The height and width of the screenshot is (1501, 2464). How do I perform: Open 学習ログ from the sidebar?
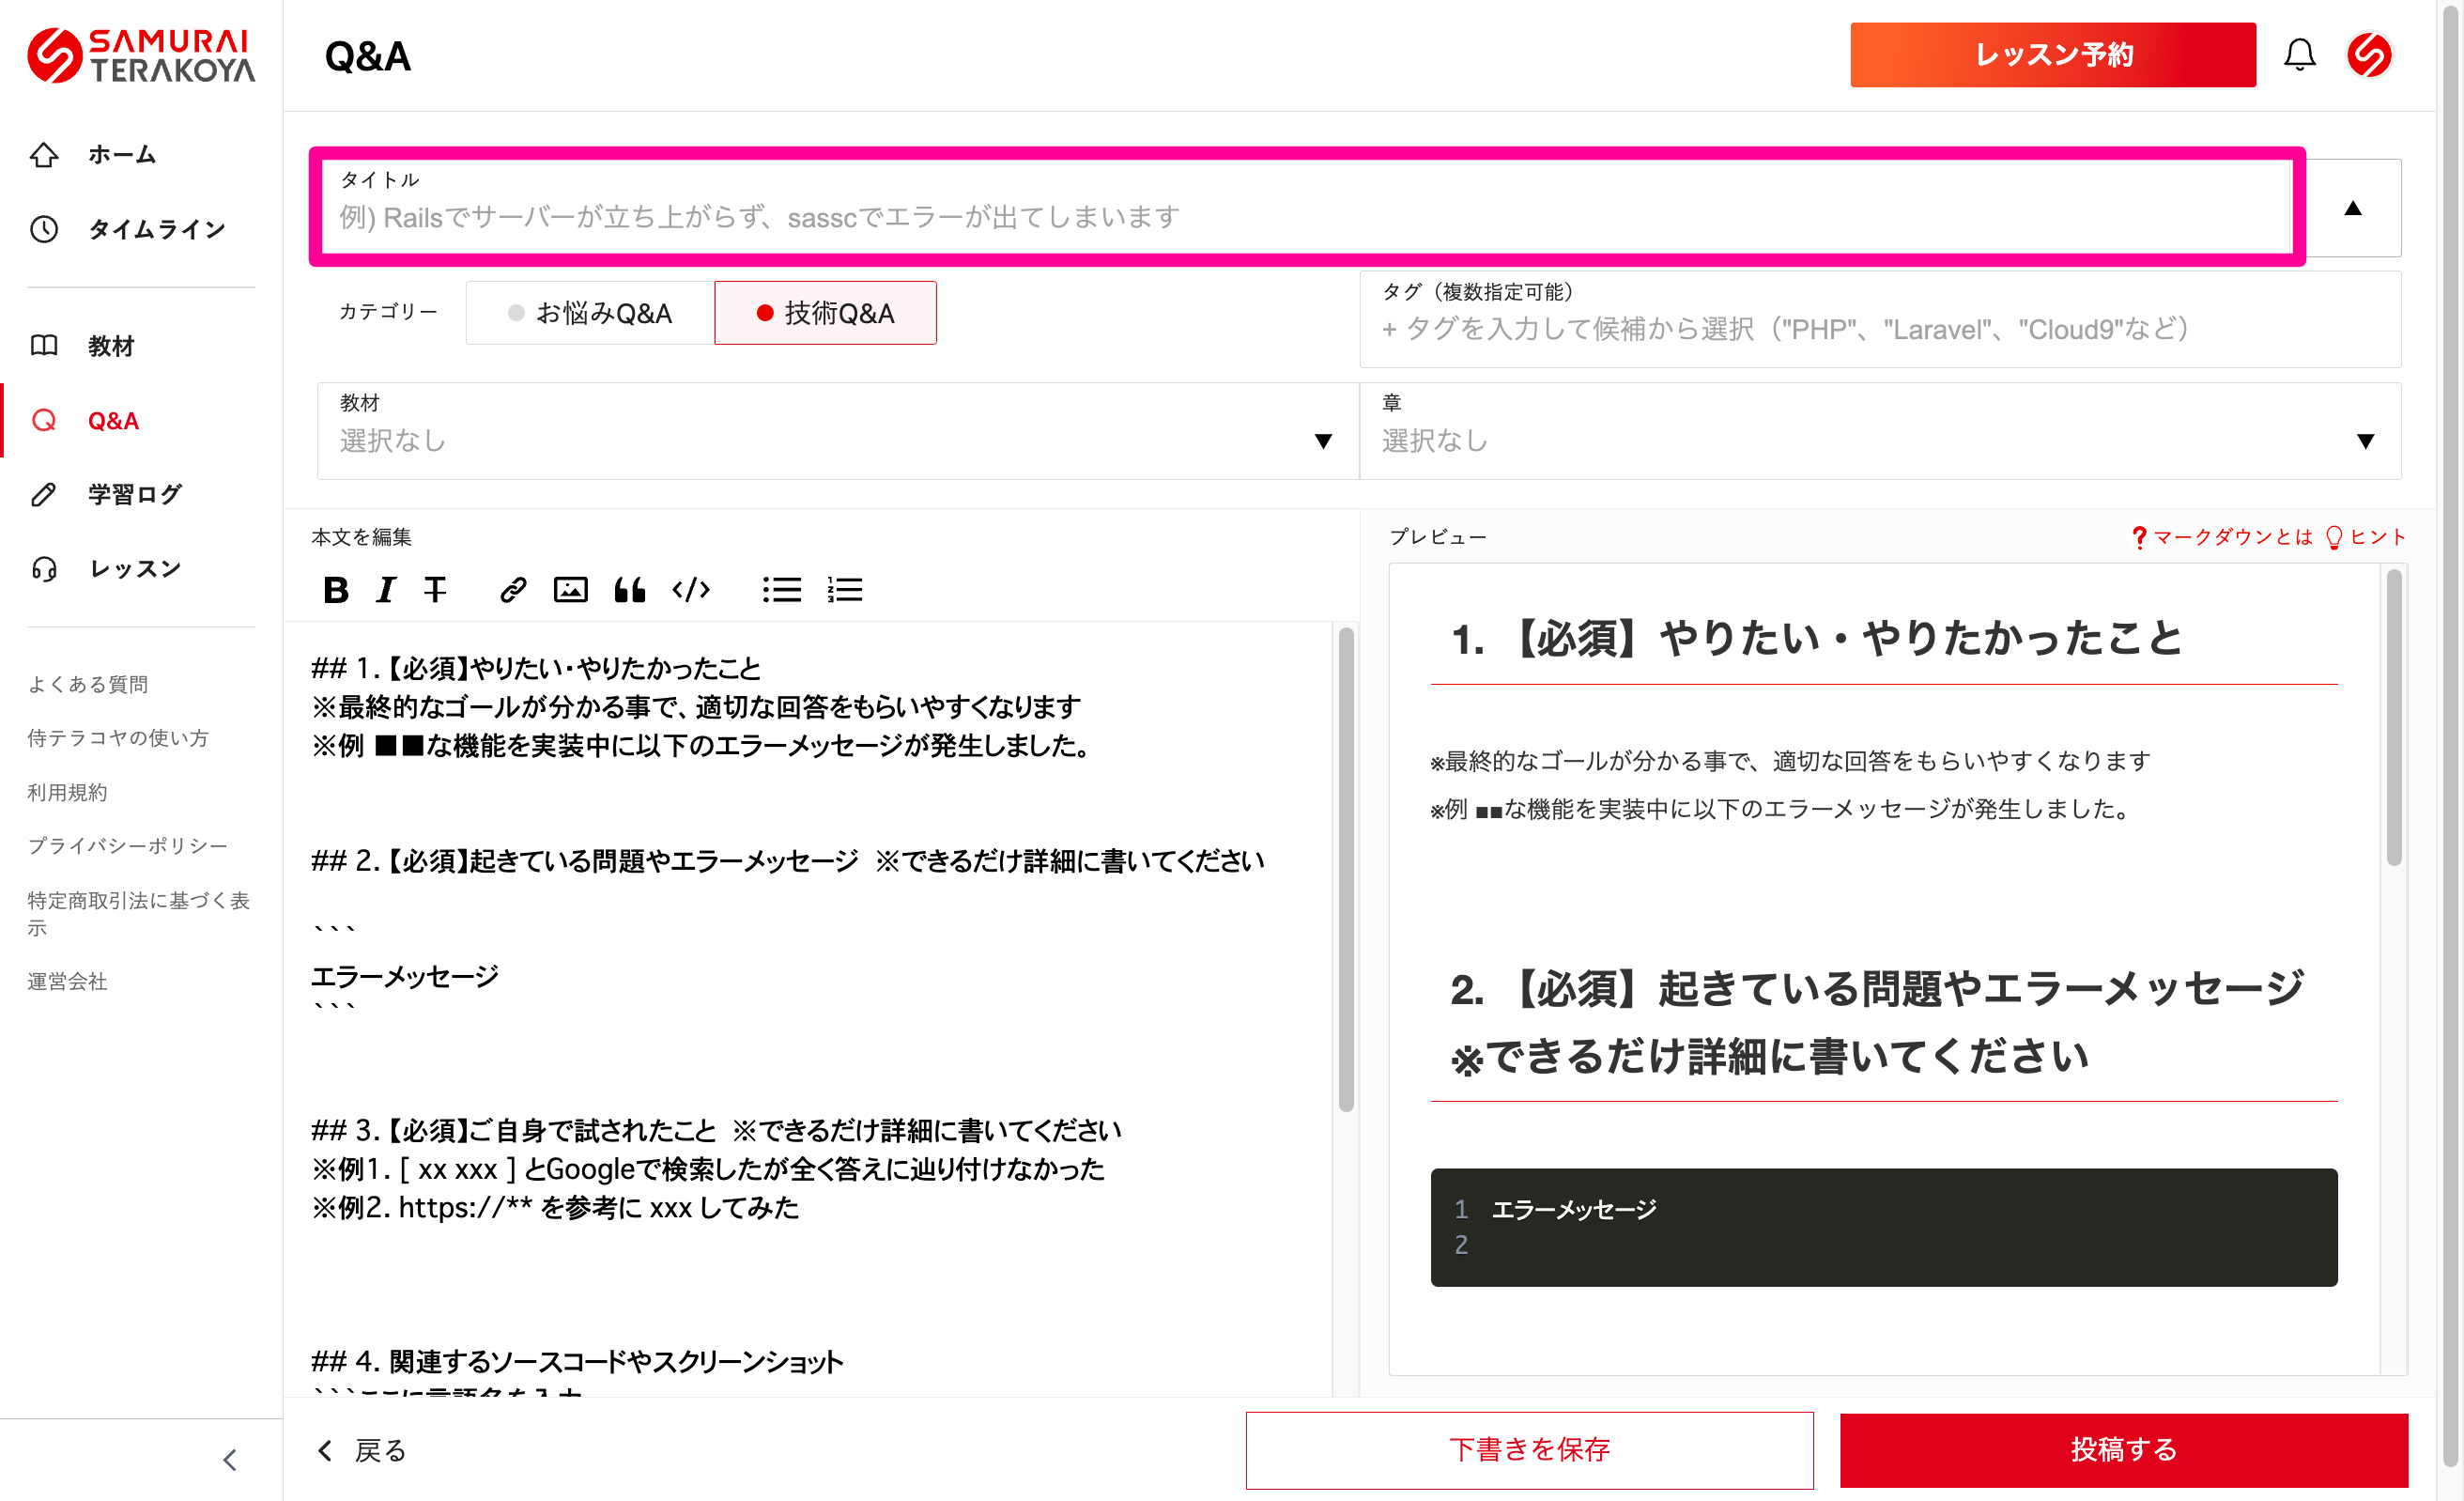coord(134,494)
